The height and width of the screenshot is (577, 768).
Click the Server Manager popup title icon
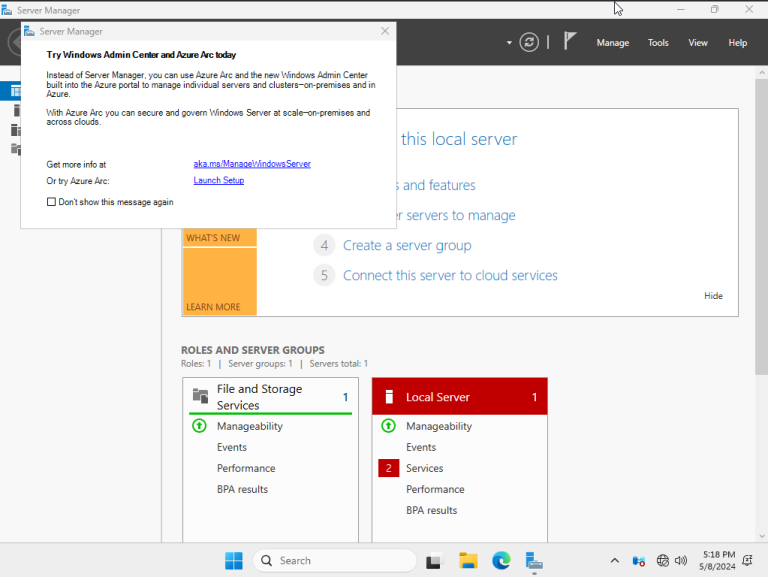point(29,31)
